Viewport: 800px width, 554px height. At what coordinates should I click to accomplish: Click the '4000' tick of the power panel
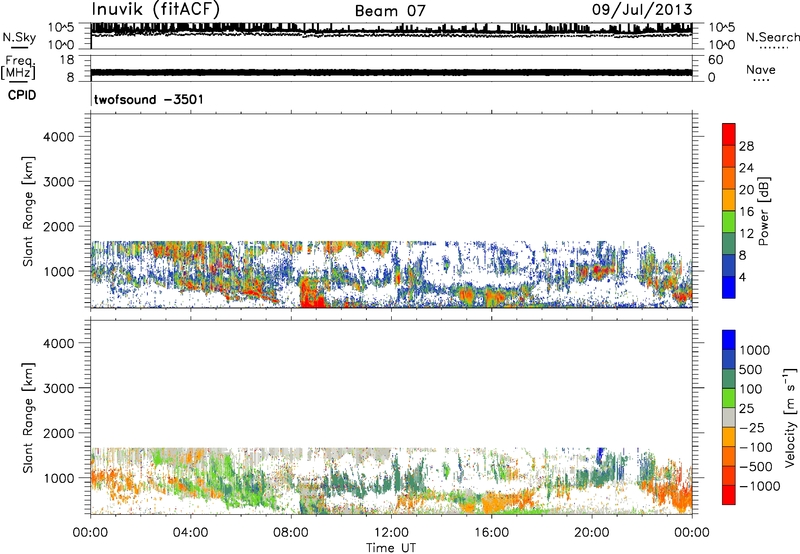[x=58, y=137]
